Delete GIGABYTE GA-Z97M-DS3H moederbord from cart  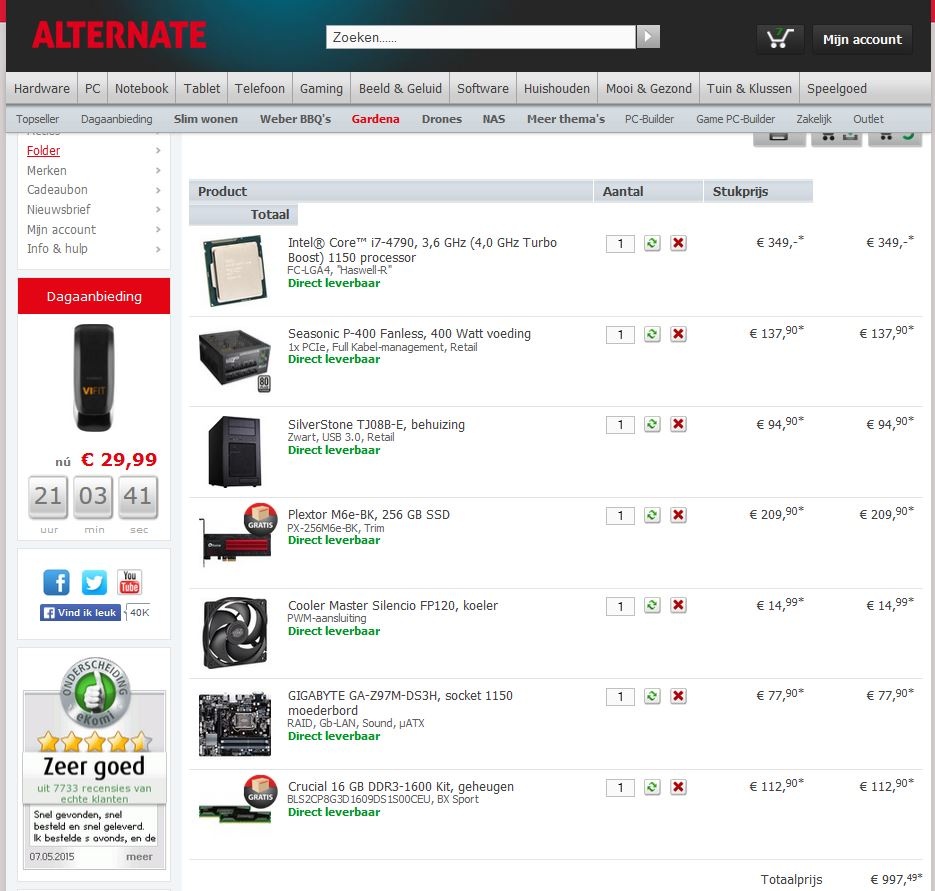coord(678,696)
